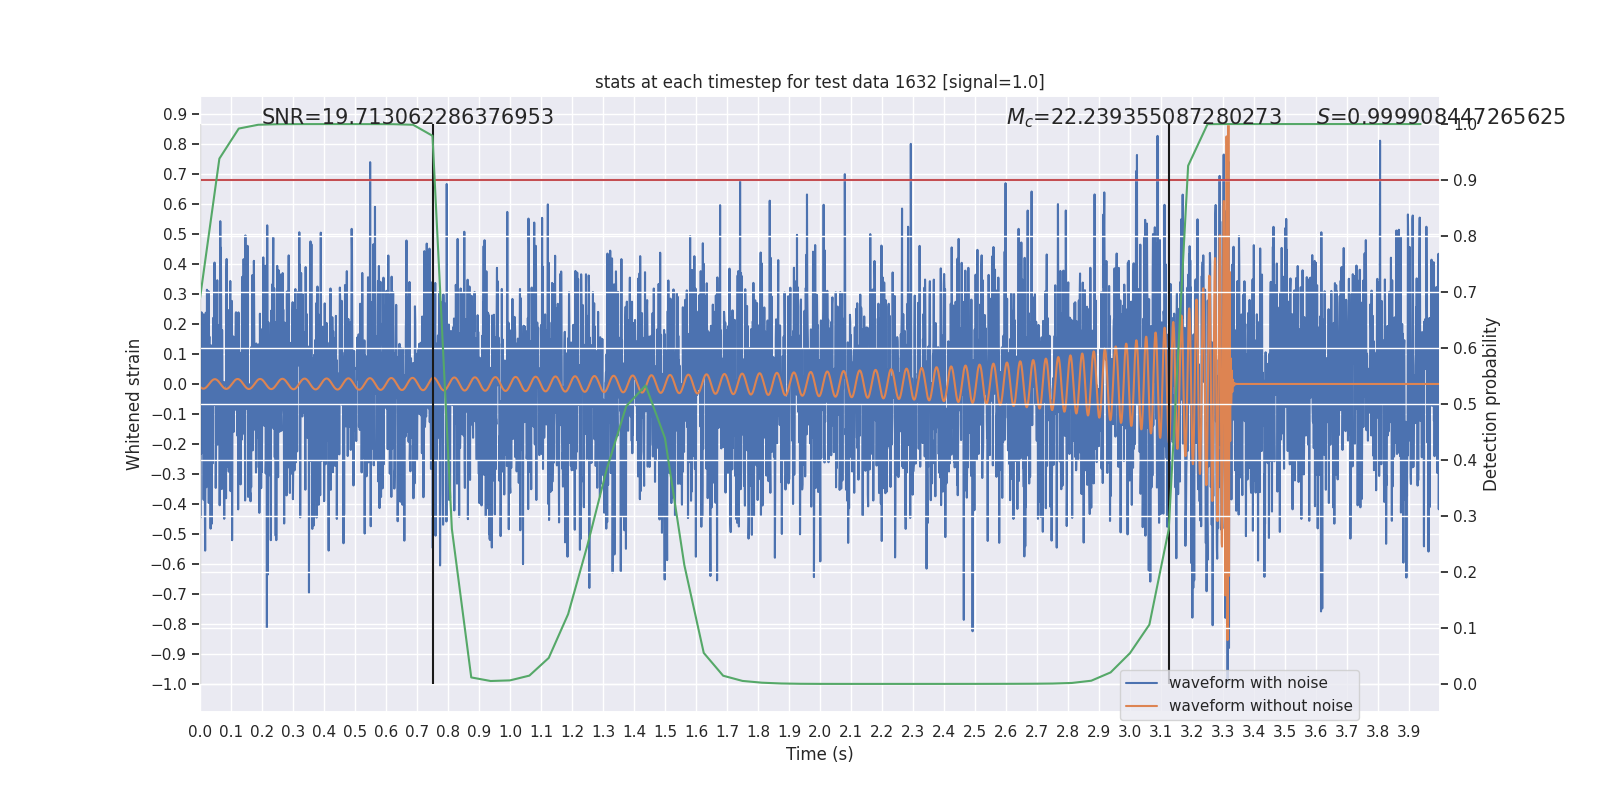Click the x-axis tick label 1.8
The width and height of the screenshot is (1600, 800).
[x=758, y=732]
